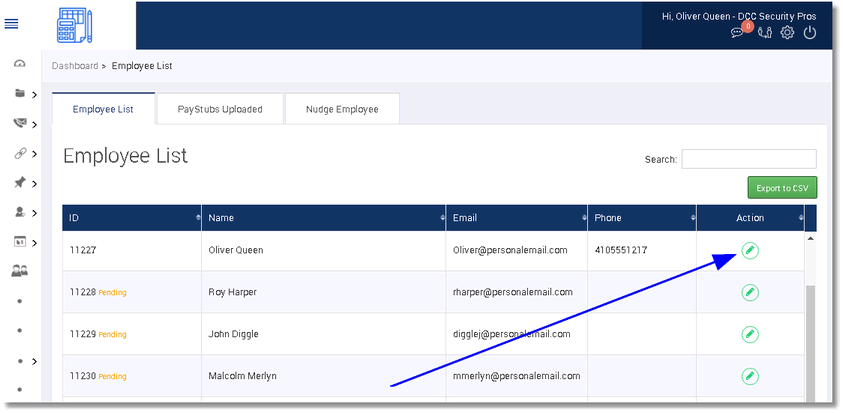Click the email mmerlyn@personalemail.com

[x=517, y=376]
